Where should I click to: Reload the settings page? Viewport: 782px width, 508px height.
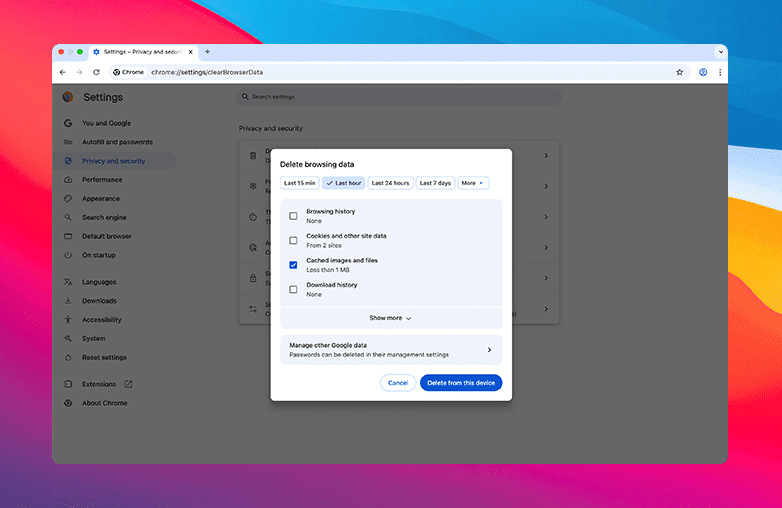point(96,72)
